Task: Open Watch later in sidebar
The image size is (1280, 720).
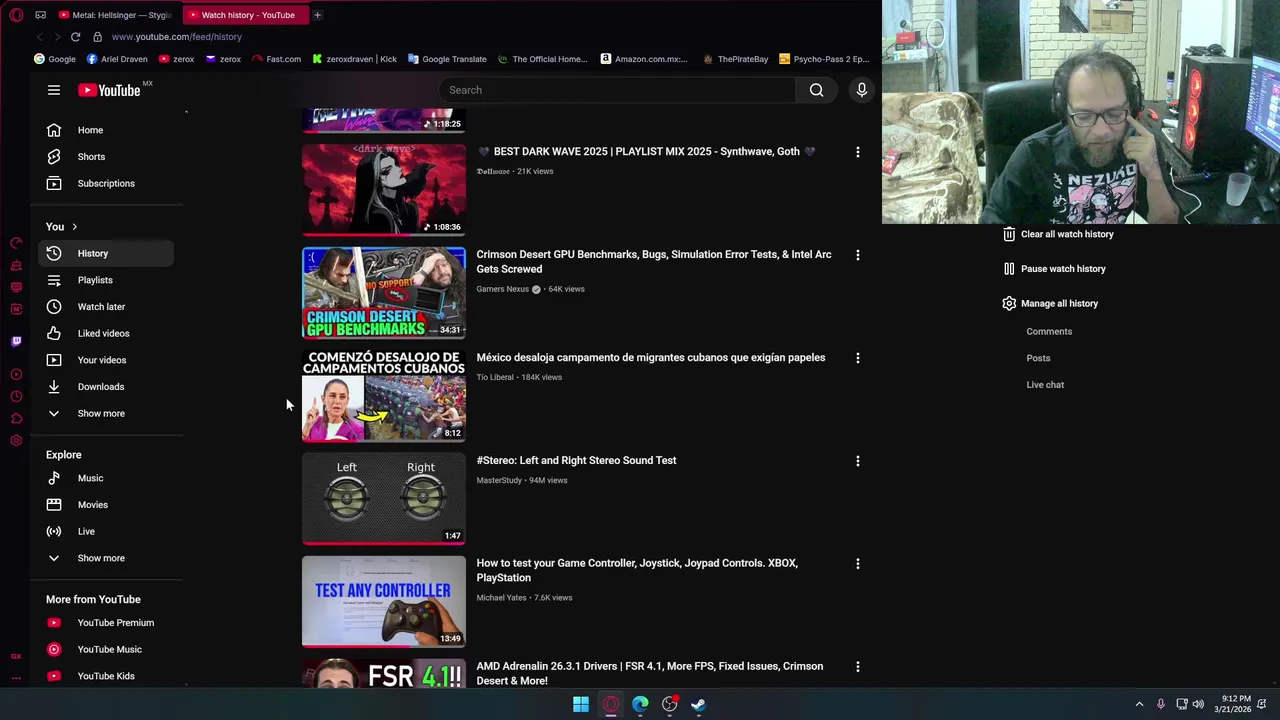Action: click(106, 307)
